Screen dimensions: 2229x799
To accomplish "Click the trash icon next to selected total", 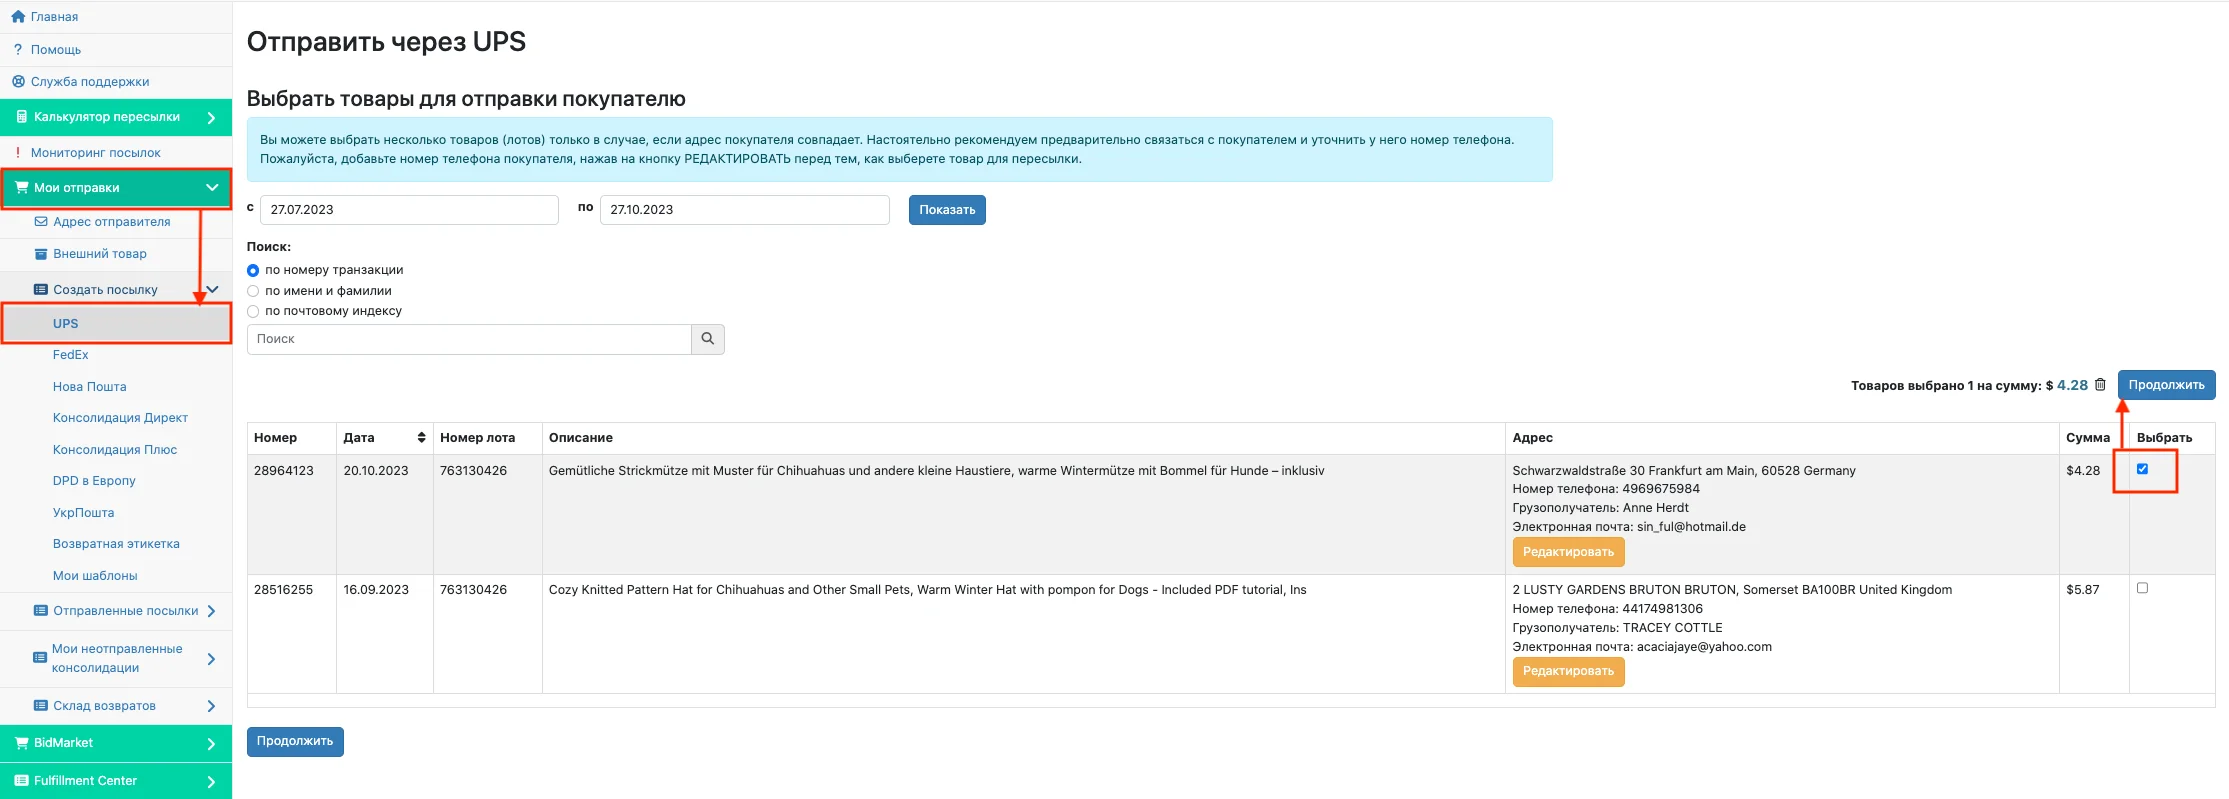I will tap(2100, 385).
